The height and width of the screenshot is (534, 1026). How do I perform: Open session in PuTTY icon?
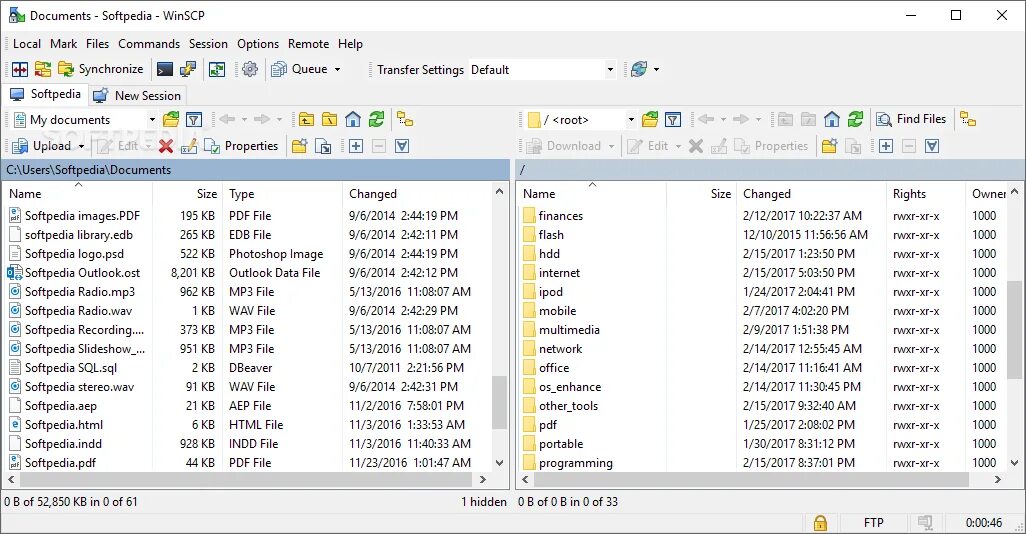pos(188,69)
